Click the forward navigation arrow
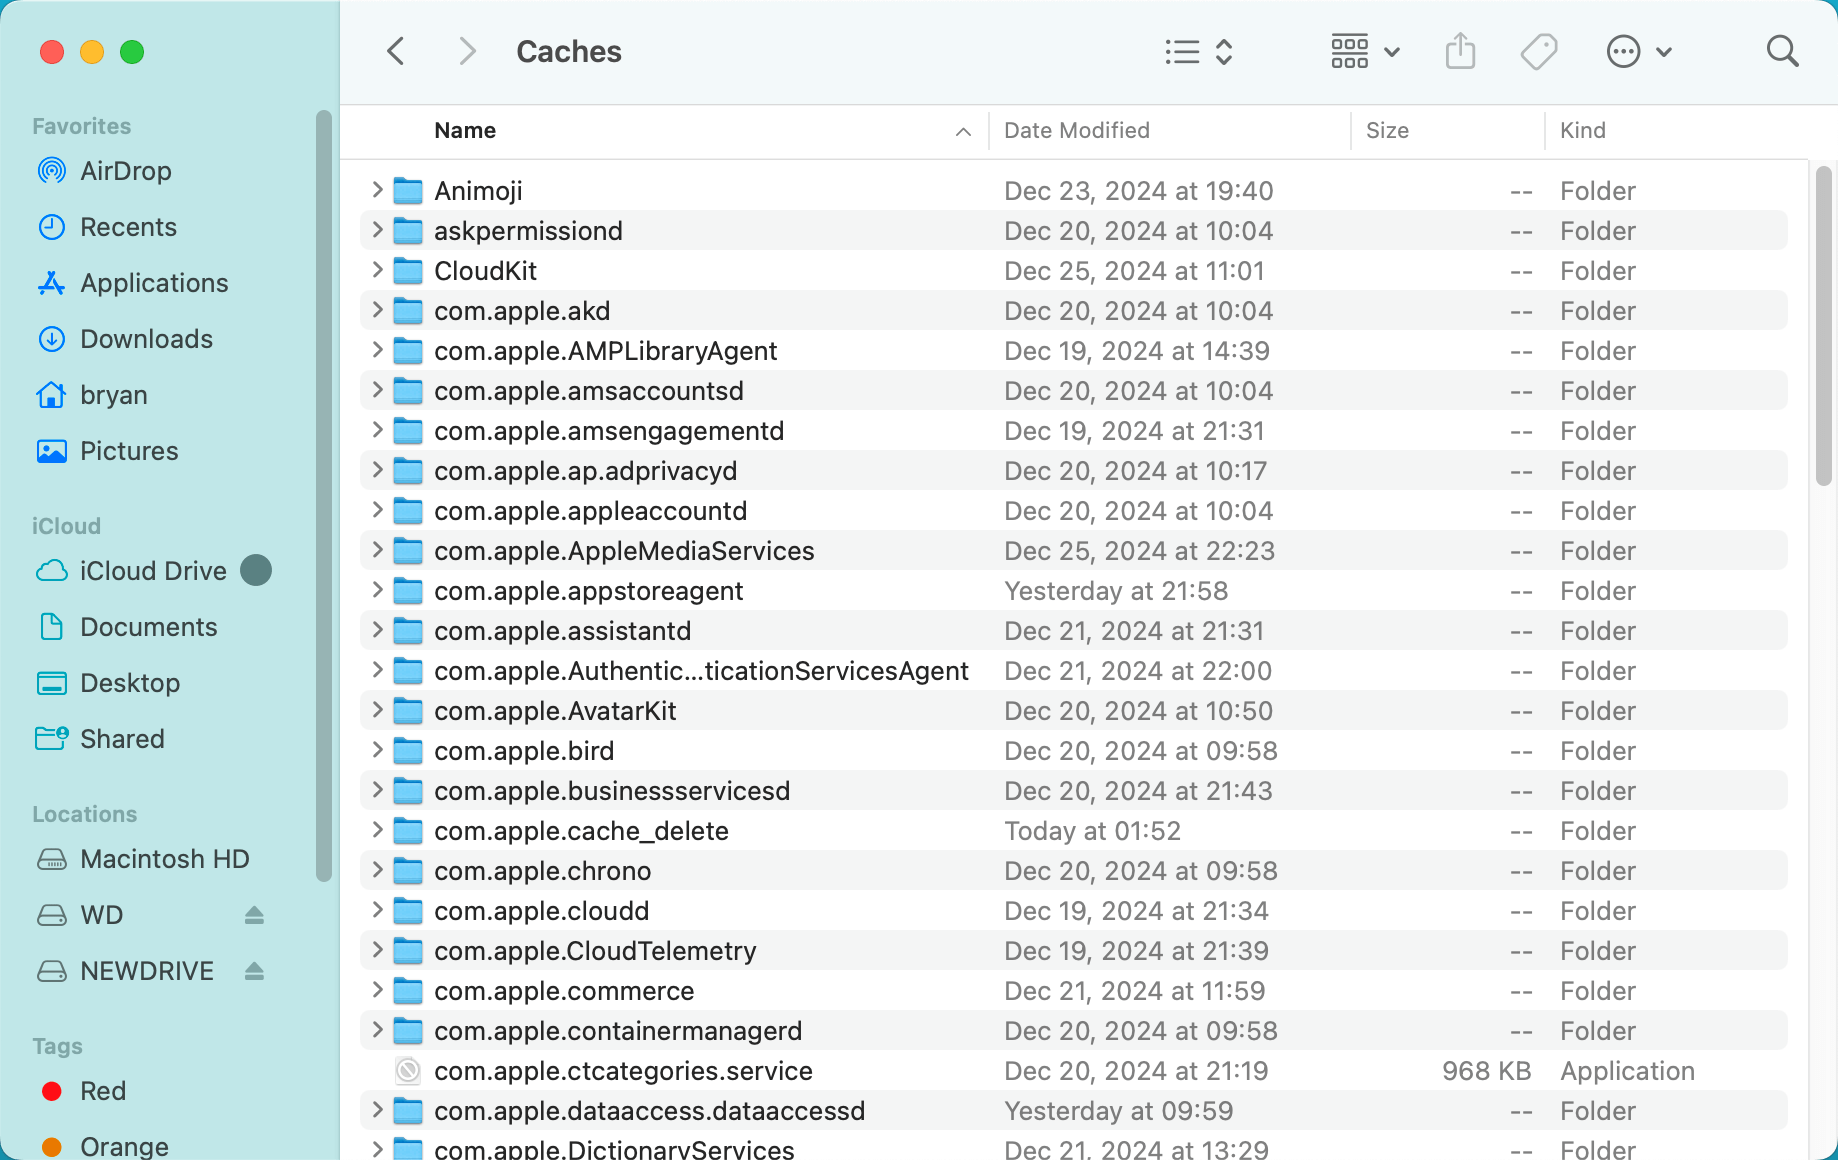This screenshot has width=1838, height=1160. tap(466, 51)
